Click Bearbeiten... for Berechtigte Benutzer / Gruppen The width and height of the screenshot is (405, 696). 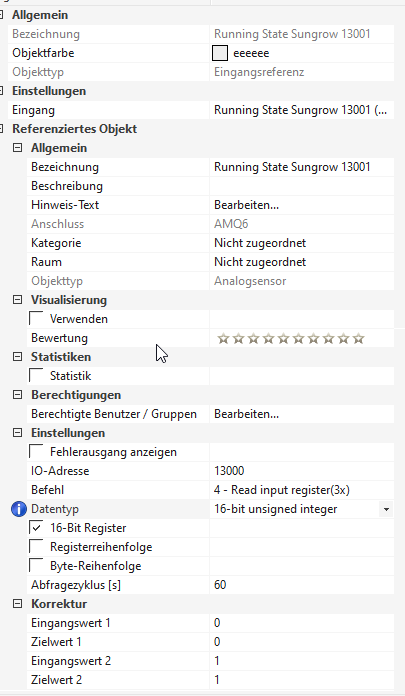246,414
